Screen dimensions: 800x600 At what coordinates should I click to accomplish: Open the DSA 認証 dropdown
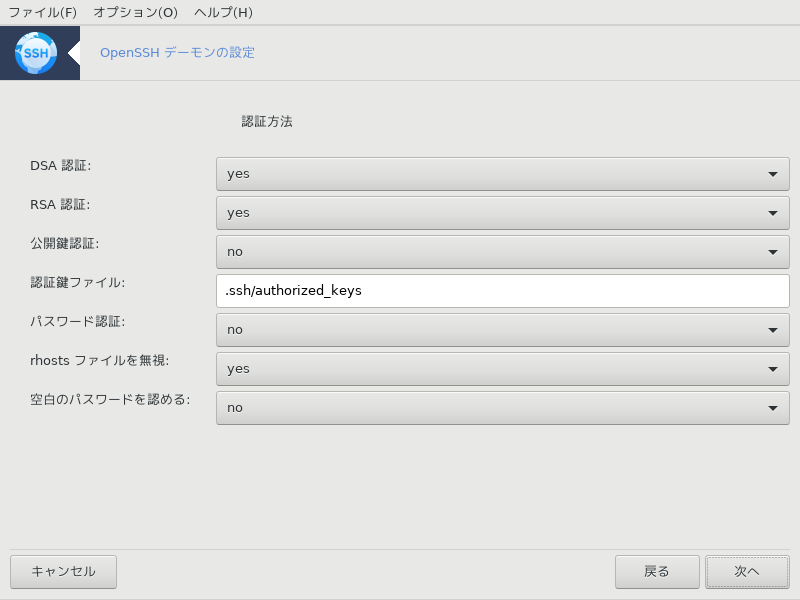point(503,174)
